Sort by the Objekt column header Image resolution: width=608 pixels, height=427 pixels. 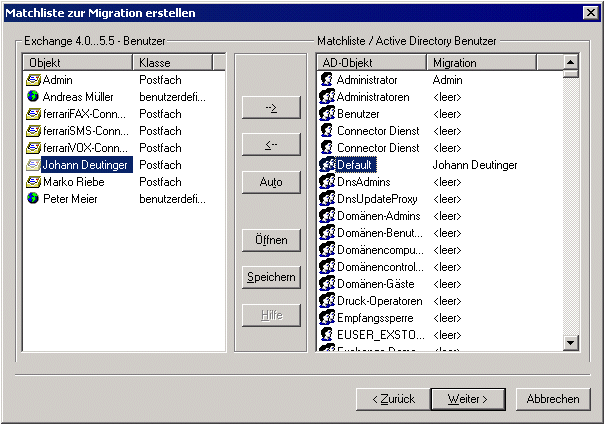78,63
